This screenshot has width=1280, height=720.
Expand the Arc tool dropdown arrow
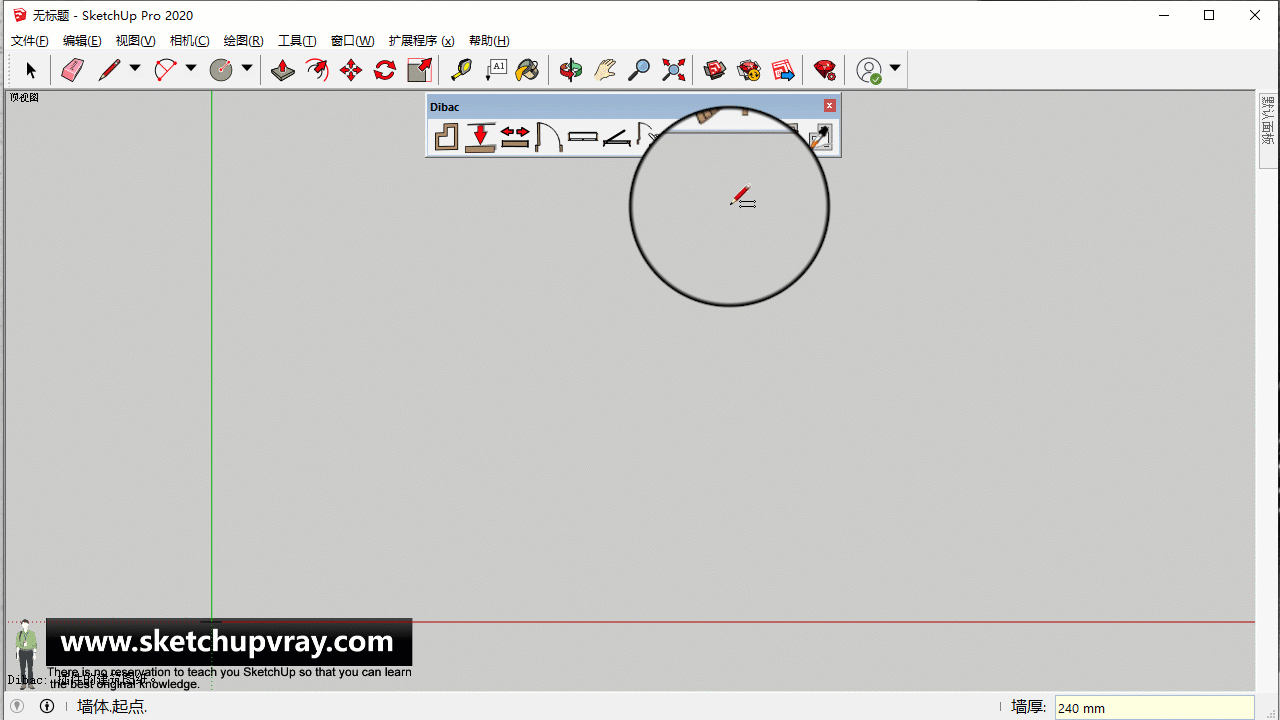click(191, 69)
